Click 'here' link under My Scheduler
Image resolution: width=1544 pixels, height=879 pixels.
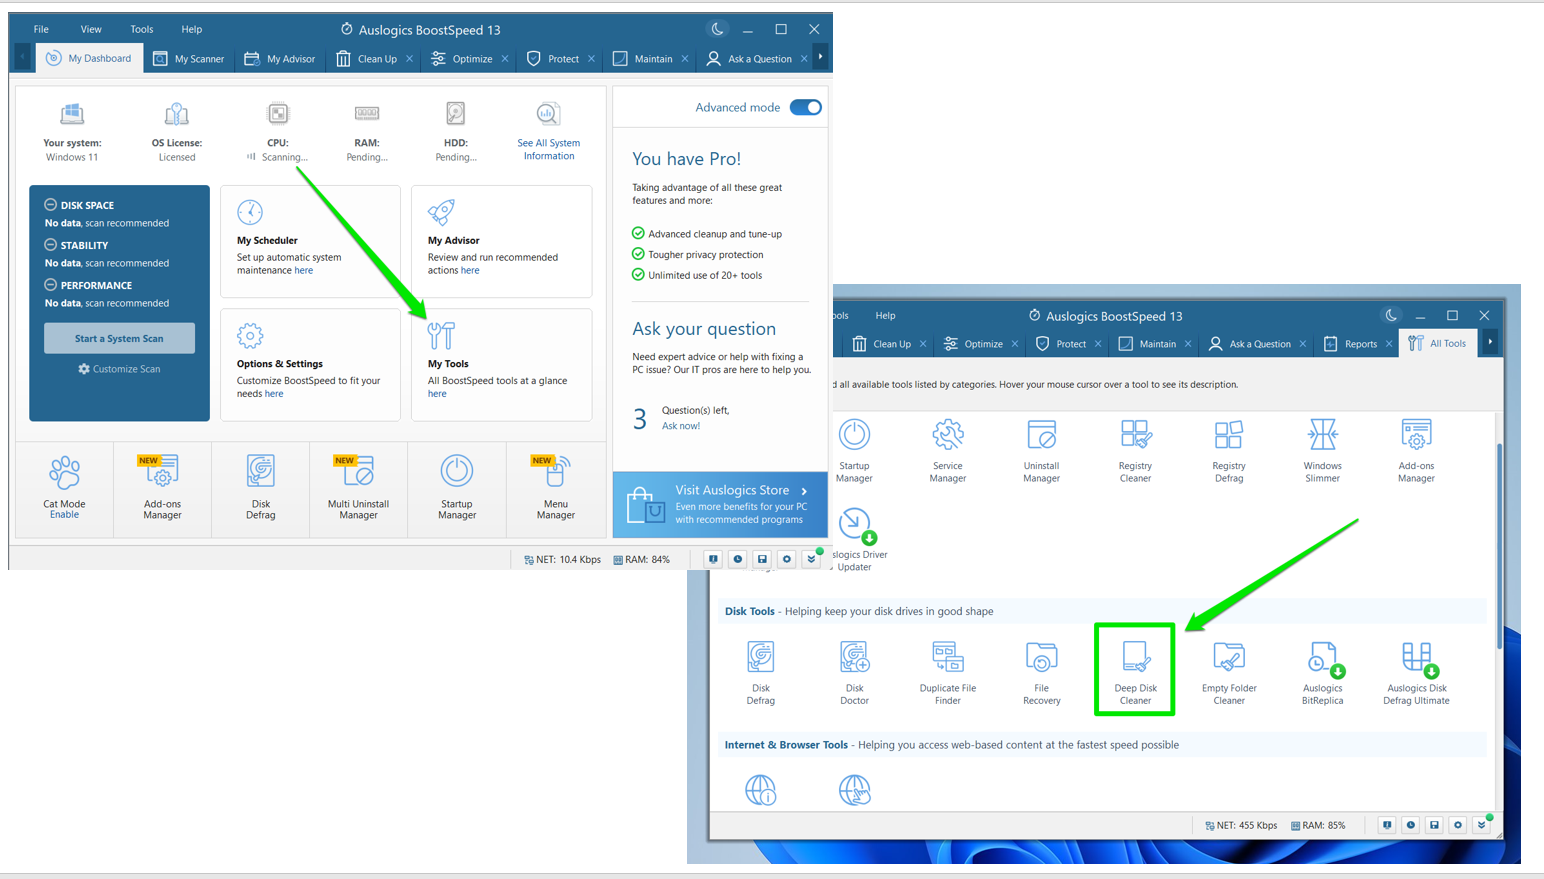point(303,271)
